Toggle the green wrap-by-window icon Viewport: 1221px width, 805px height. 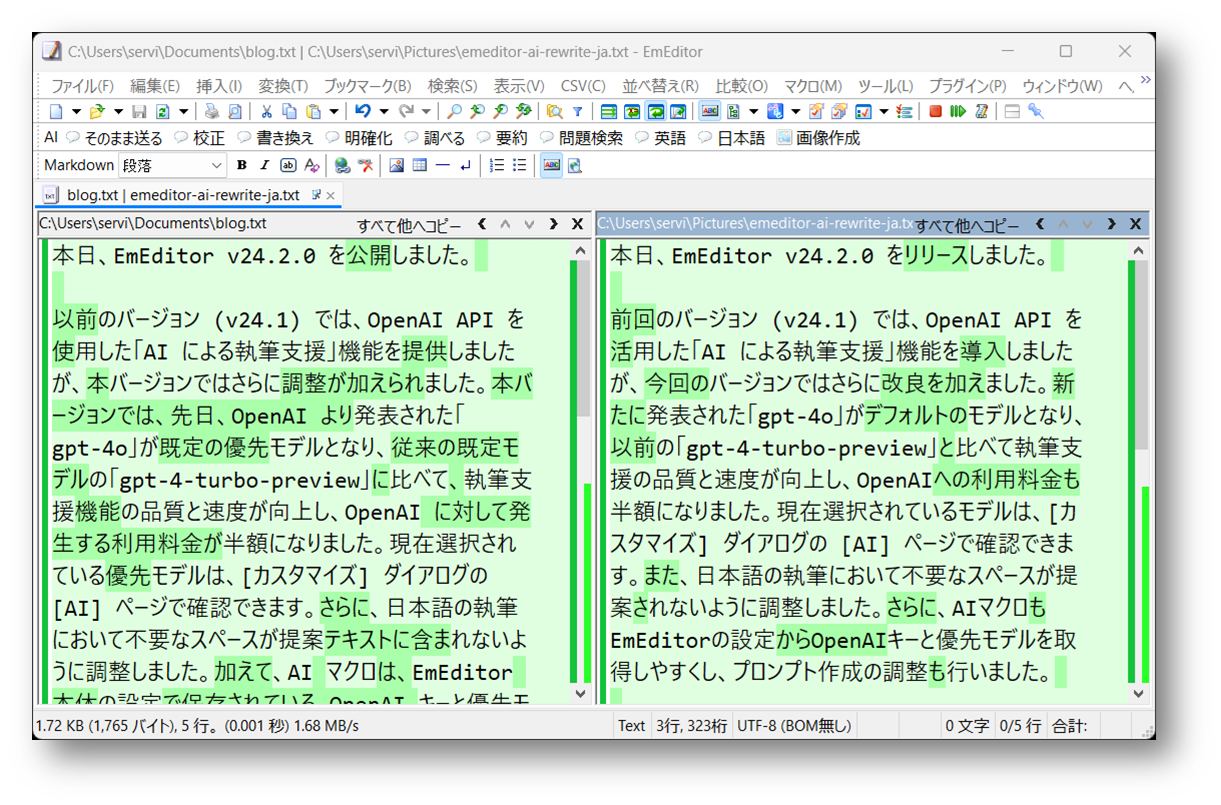(x=657, y=112)
